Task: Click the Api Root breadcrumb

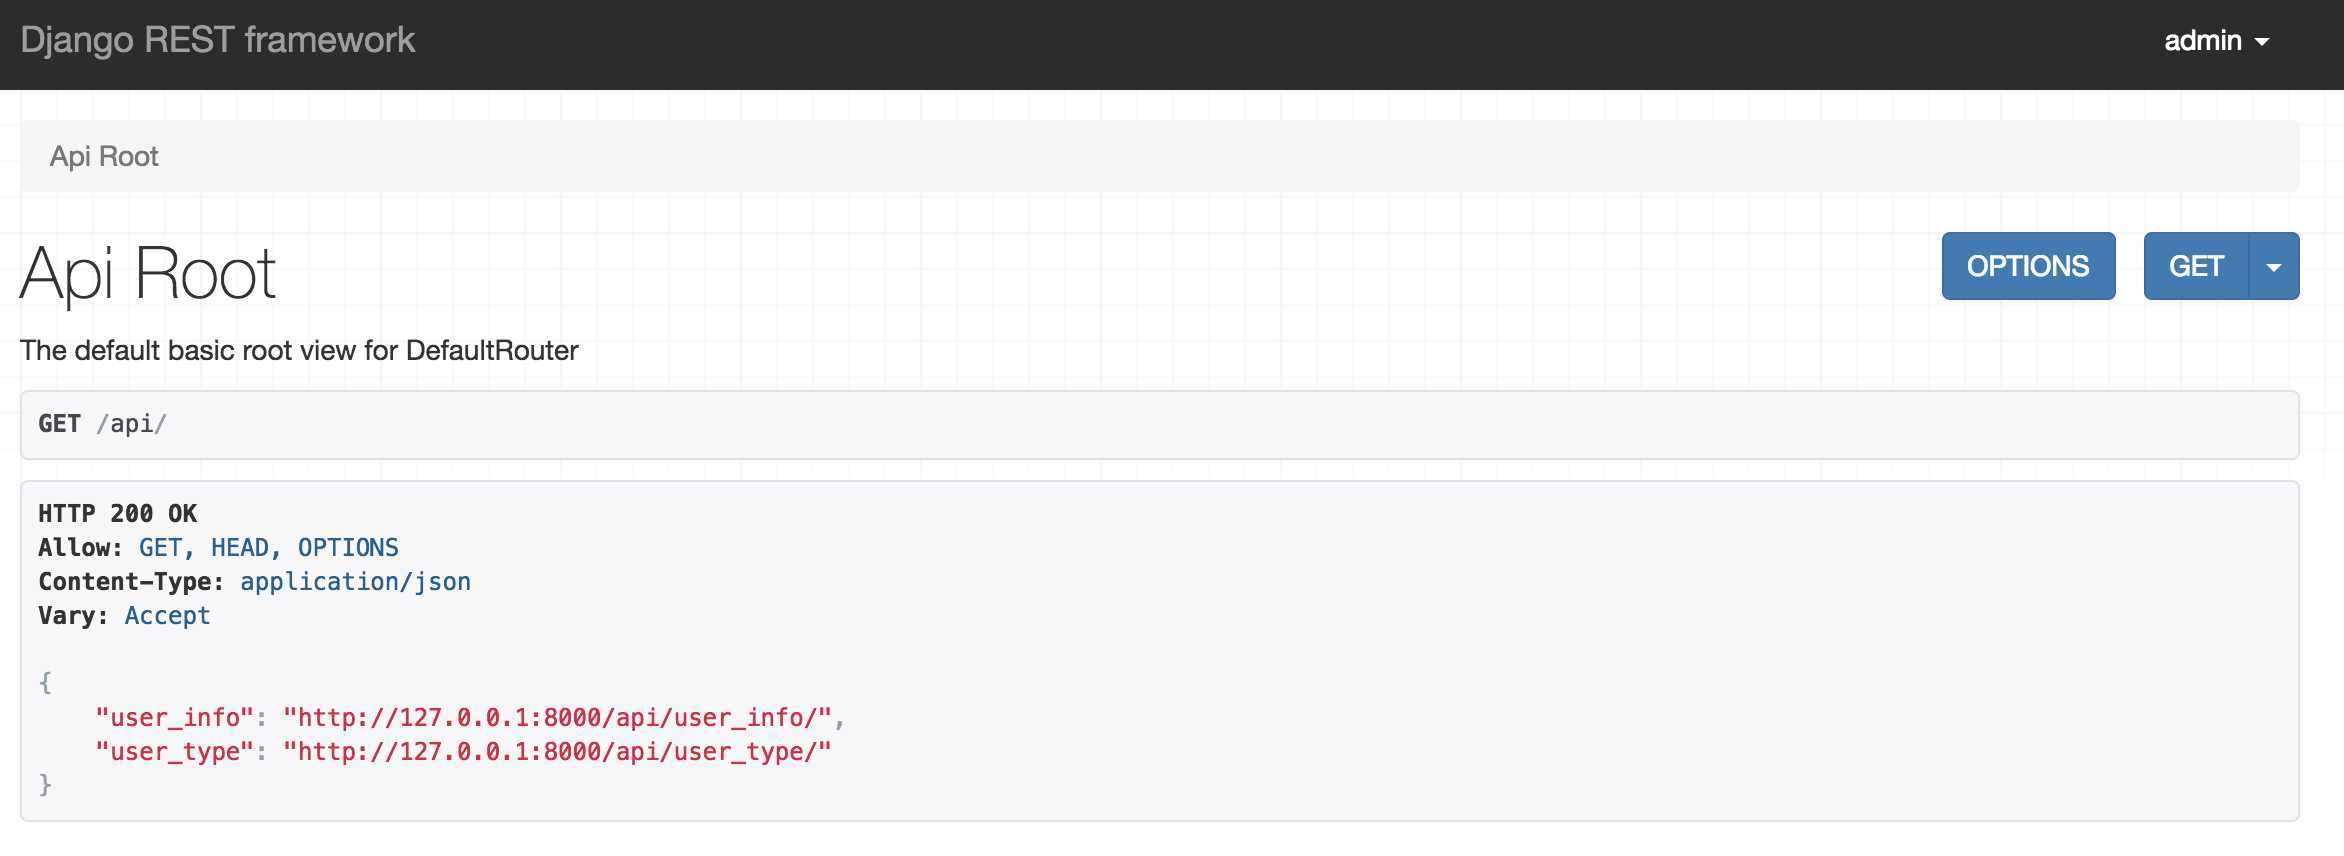Action: point(104,156)
